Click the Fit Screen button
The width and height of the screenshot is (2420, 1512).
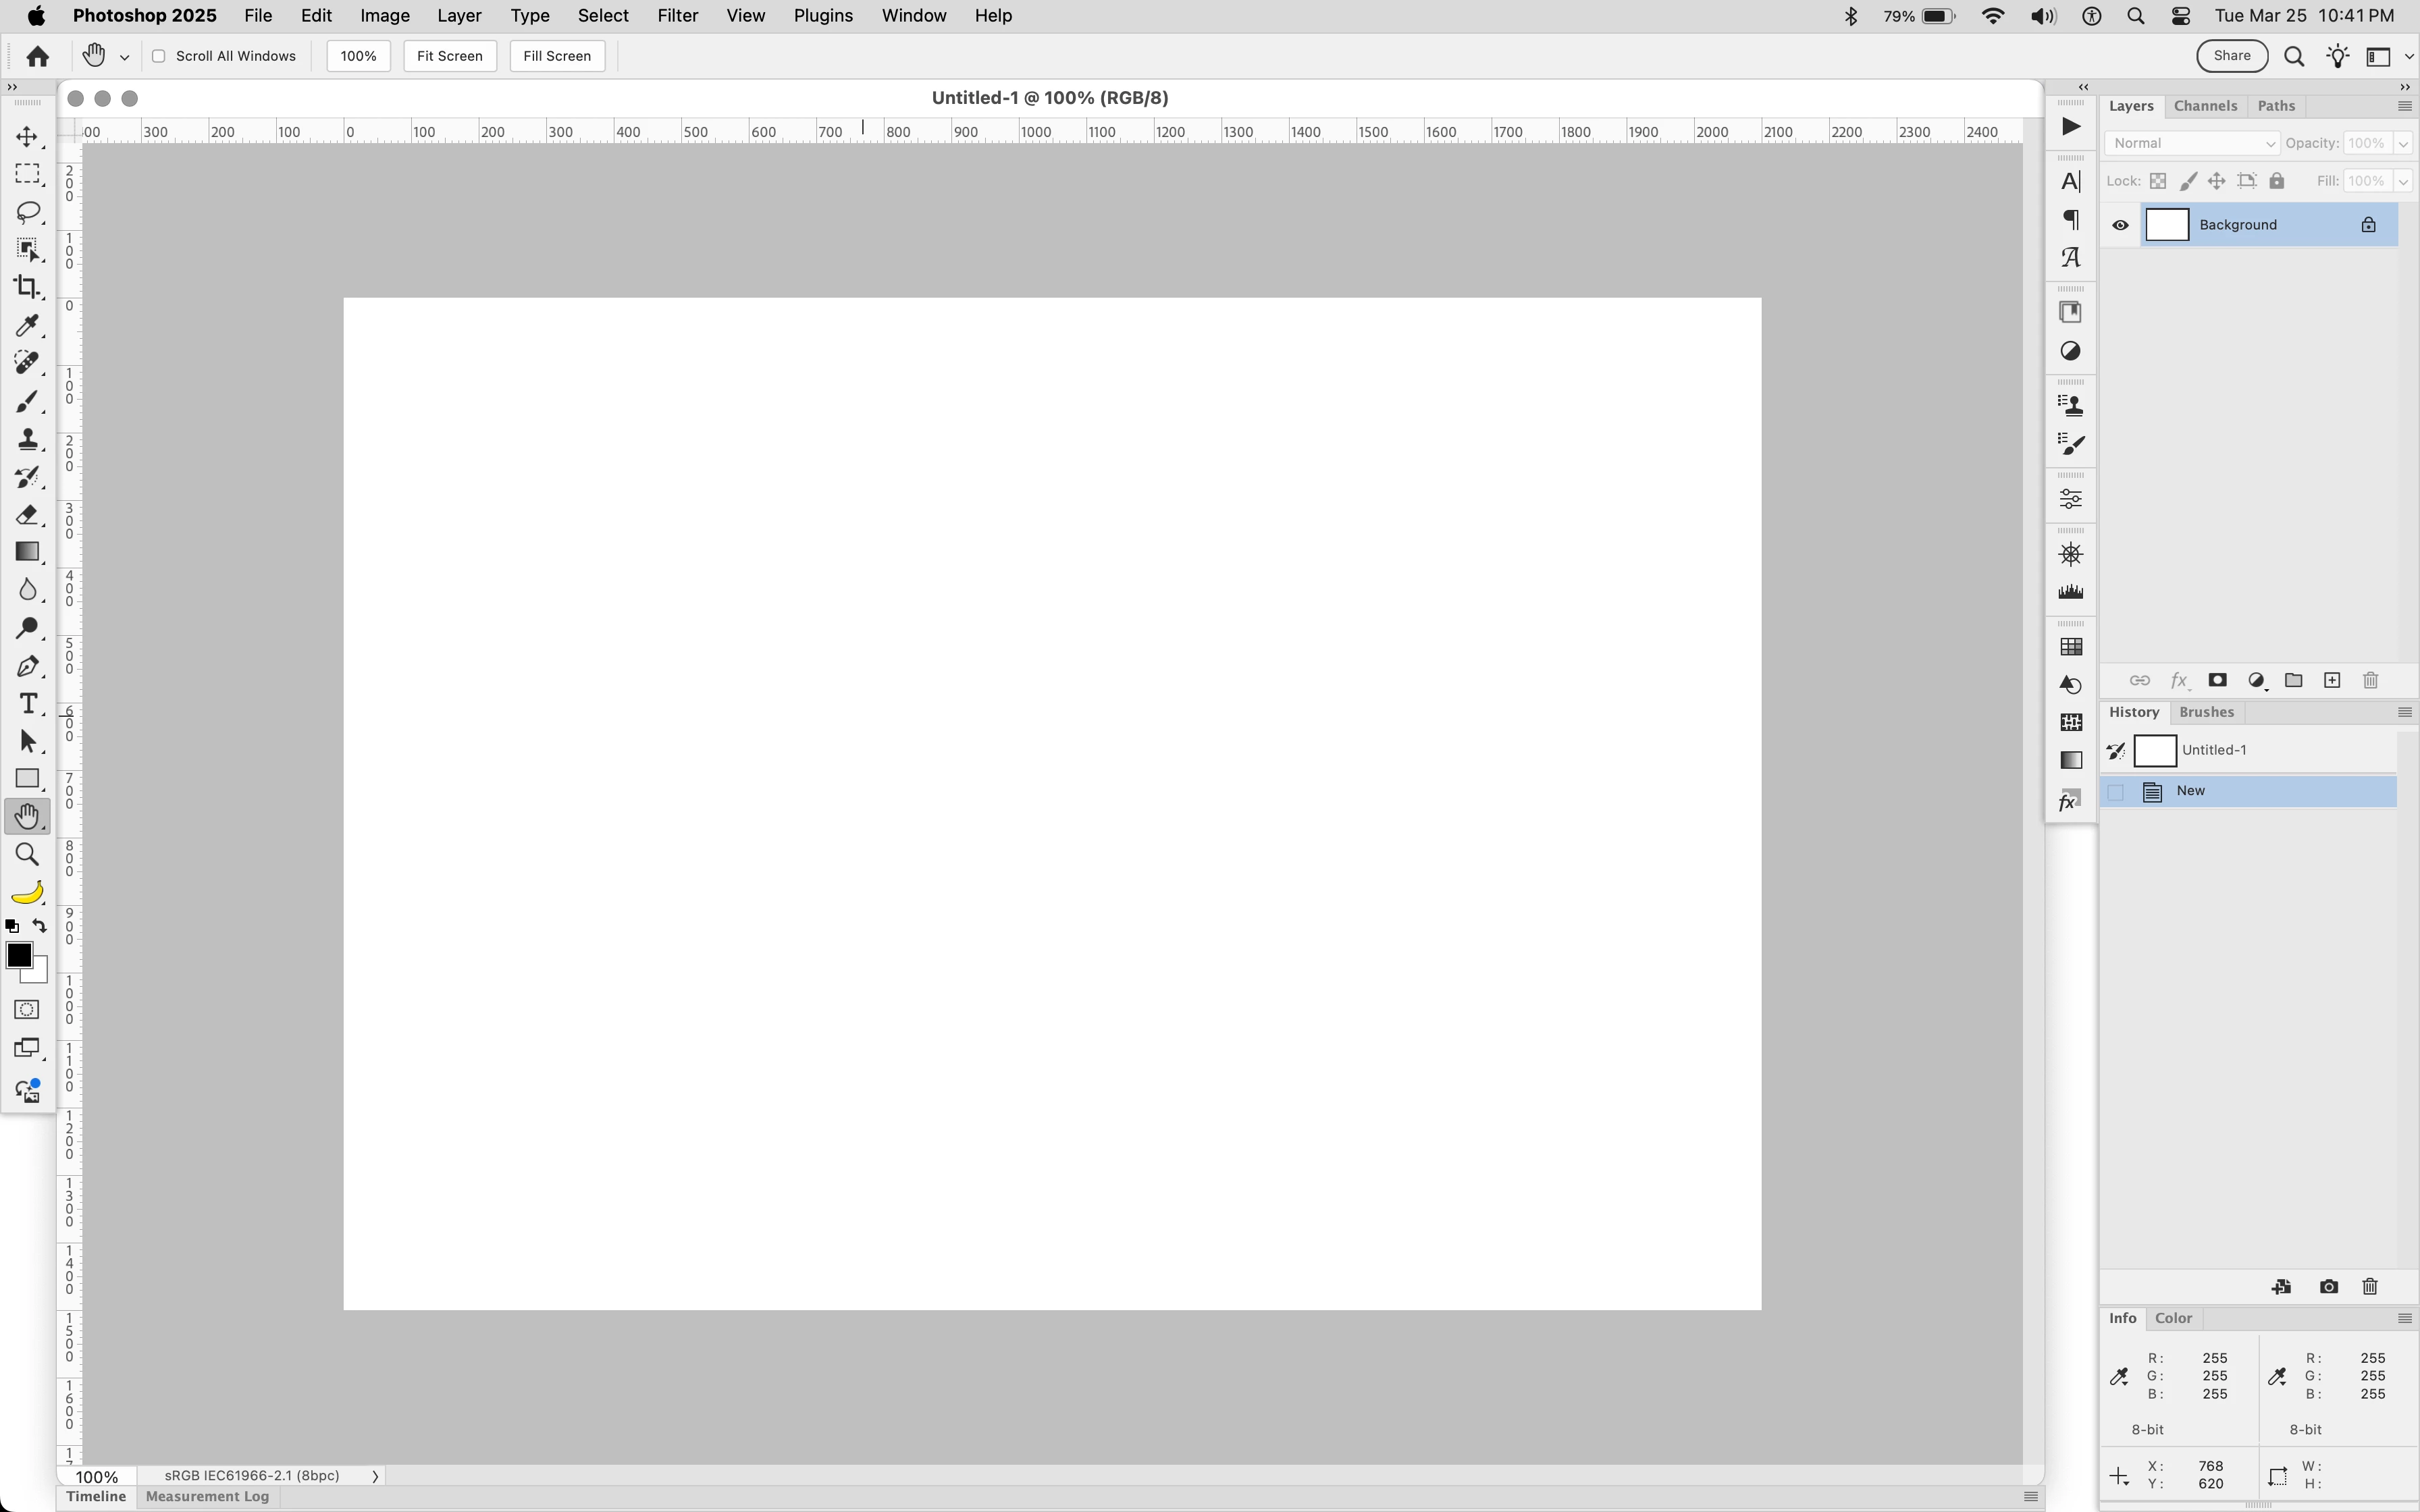449,56
